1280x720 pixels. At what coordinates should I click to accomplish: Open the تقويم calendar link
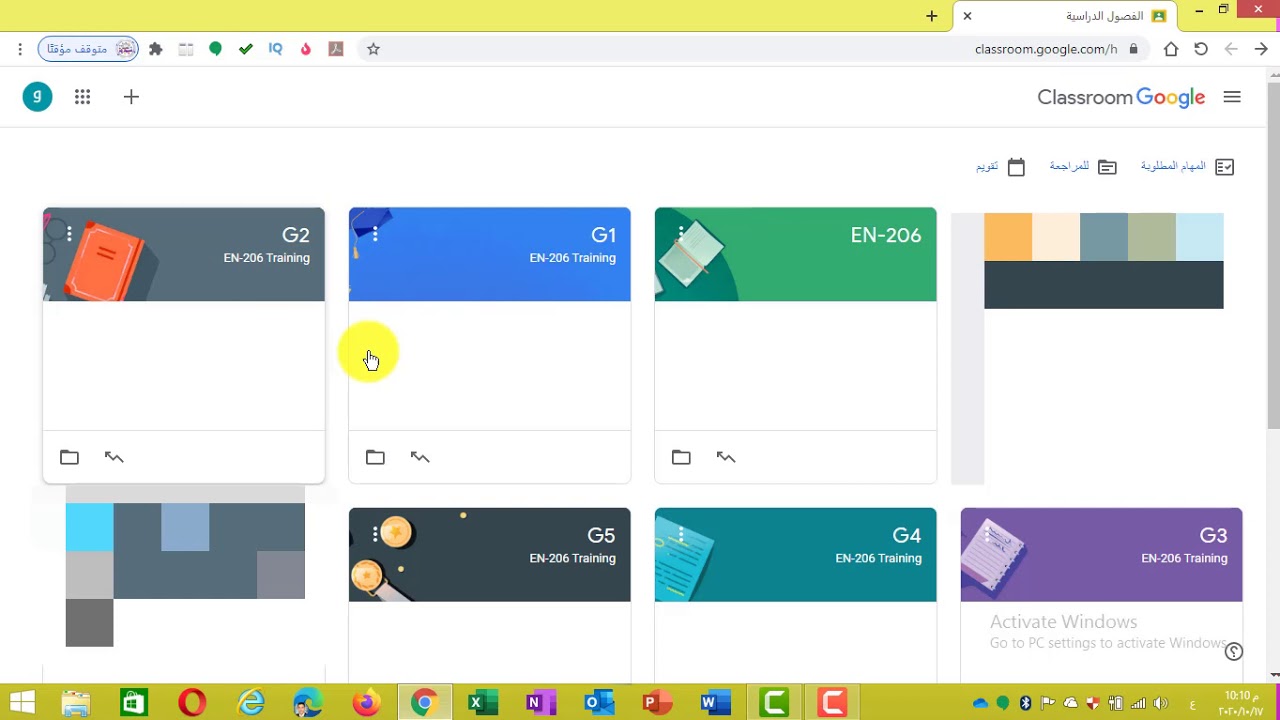tap(1001, 167)
